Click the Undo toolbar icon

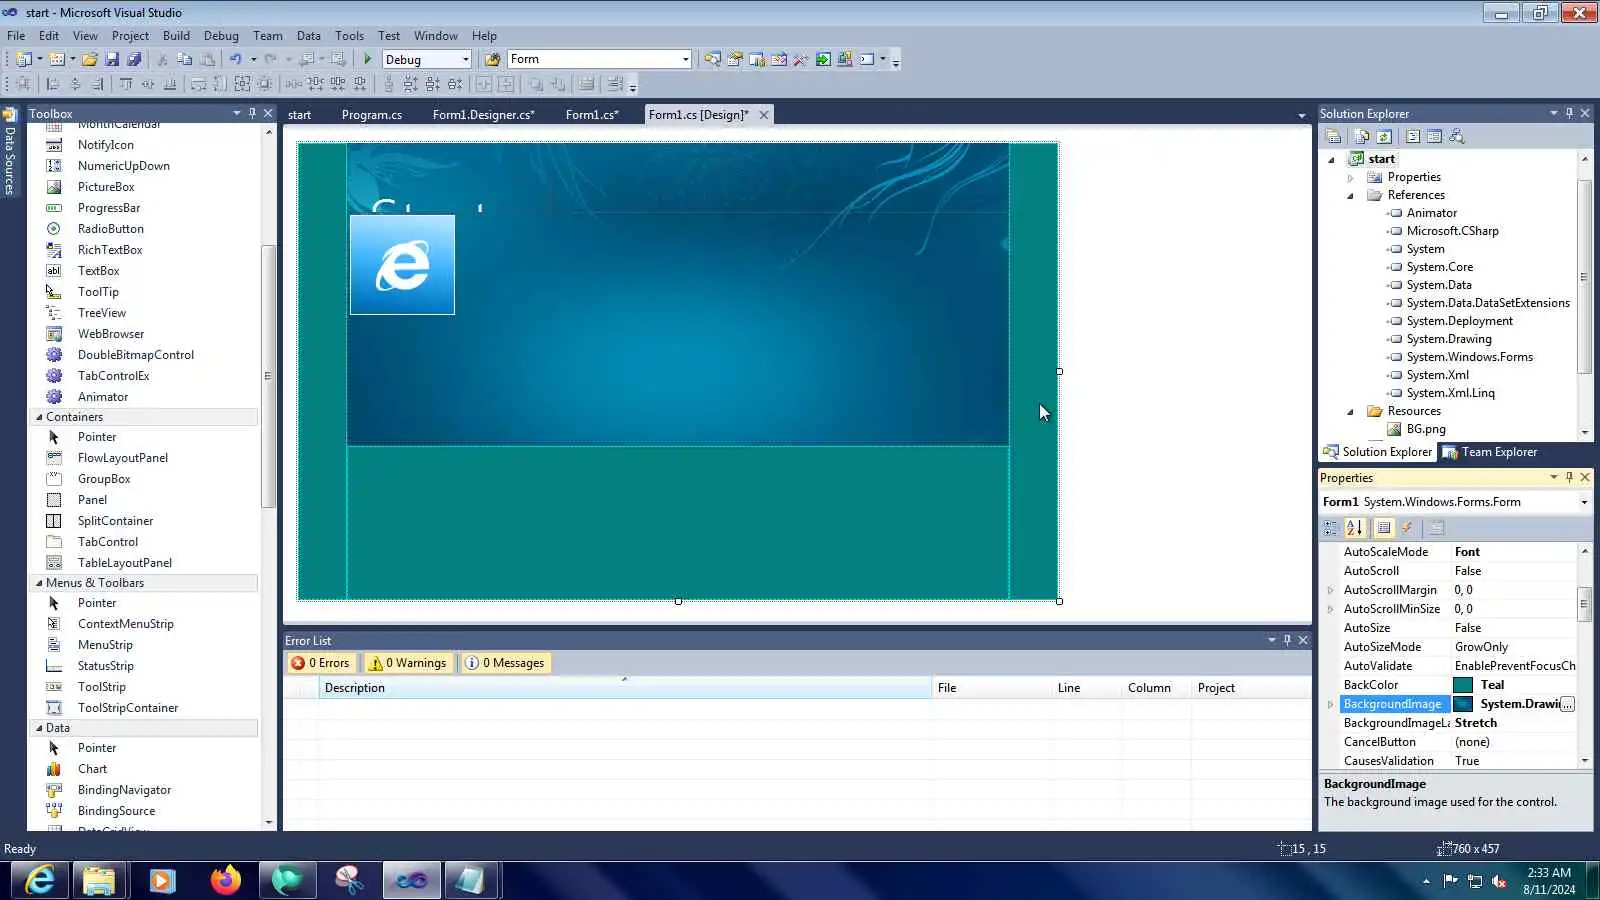coord(236,59)
